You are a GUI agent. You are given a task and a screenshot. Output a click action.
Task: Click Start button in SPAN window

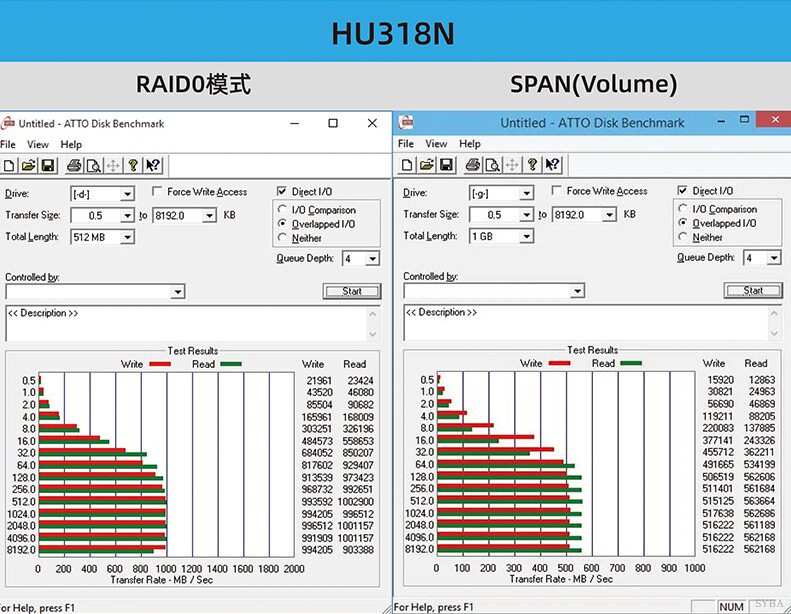(x=753, y=291)
